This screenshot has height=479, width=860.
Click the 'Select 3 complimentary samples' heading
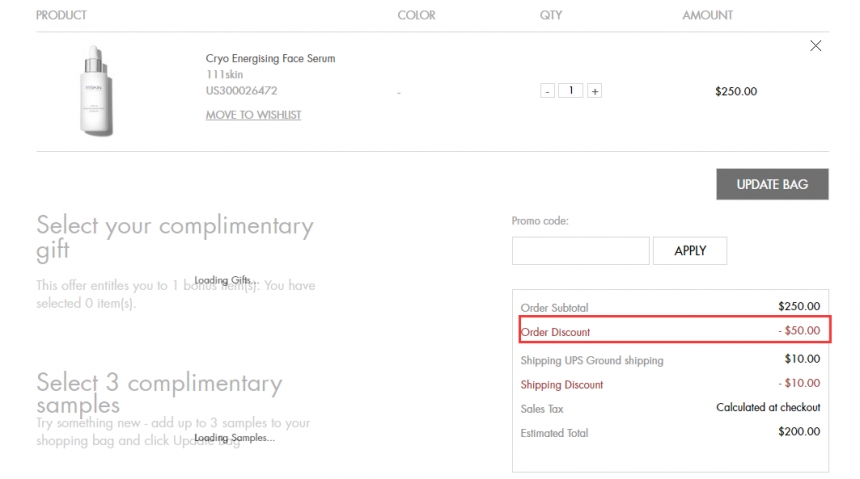click(159, 393)
